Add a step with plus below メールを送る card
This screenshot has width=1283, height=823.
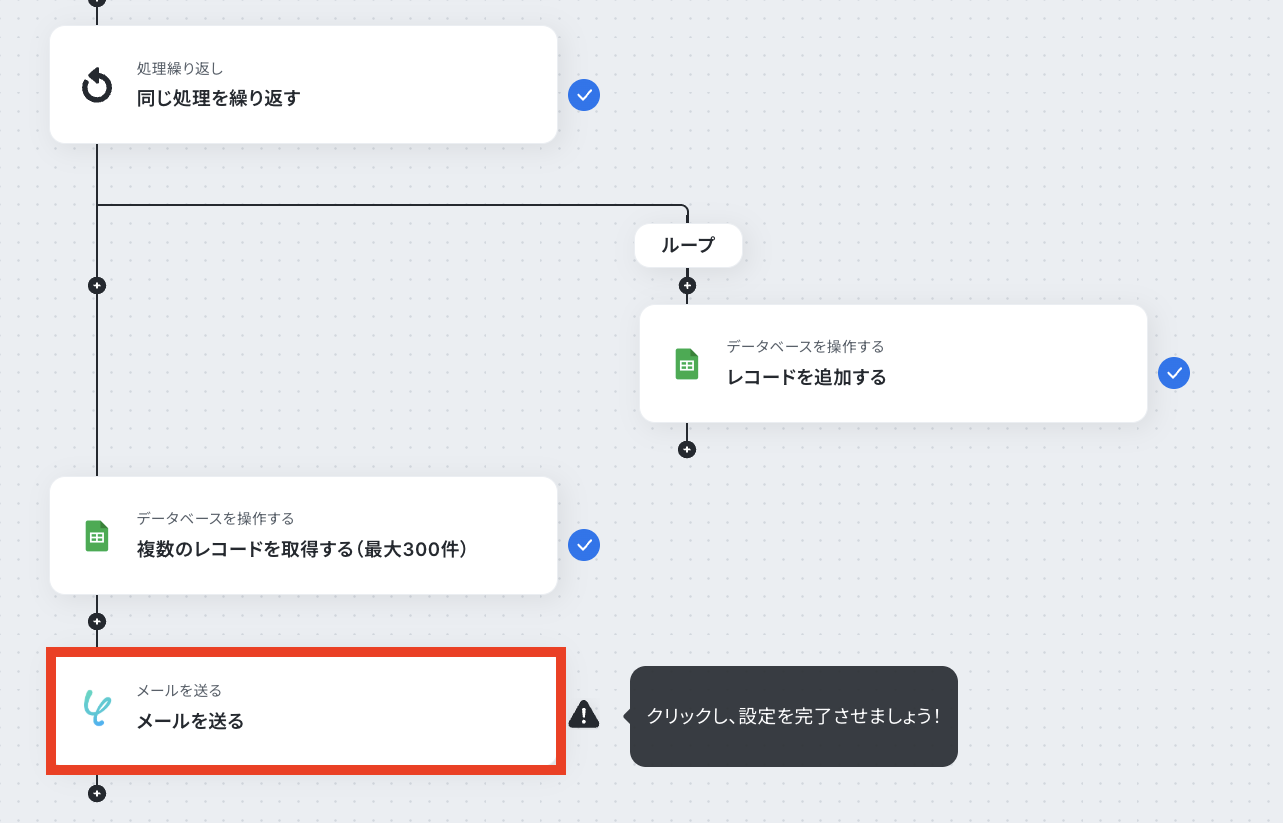point(97,794)
